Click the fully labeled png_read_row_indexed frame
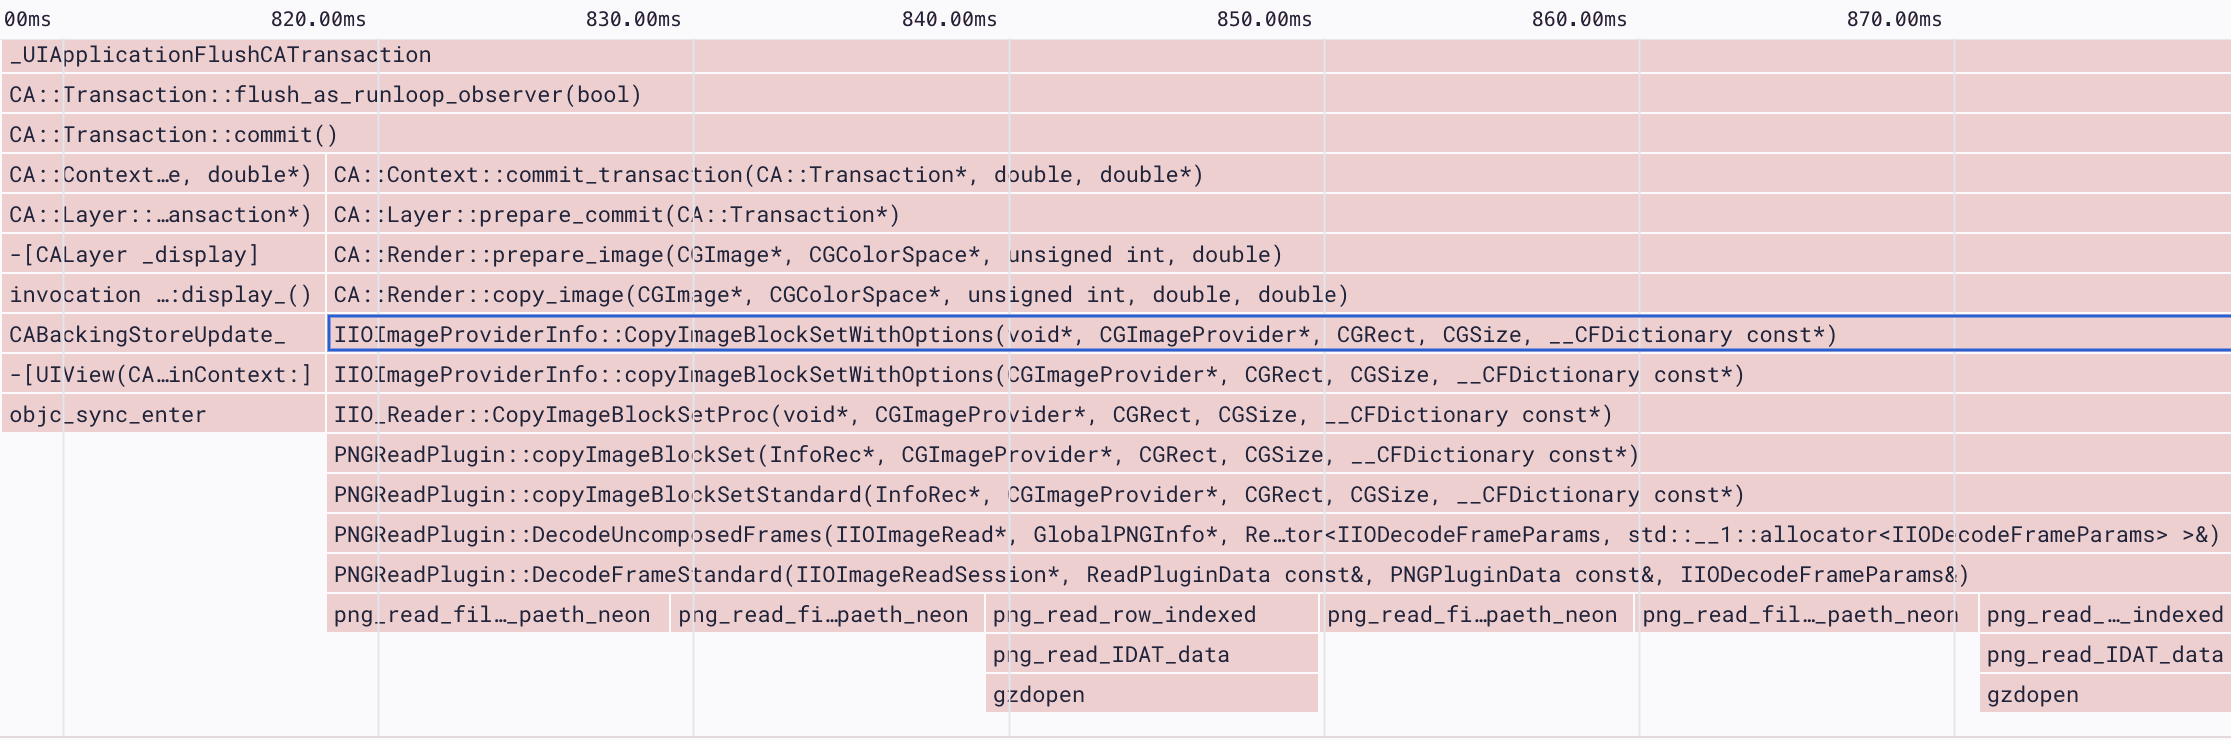Viewport: 2231px width, 740px height. pyautogui.click(x=1124, y=615)
